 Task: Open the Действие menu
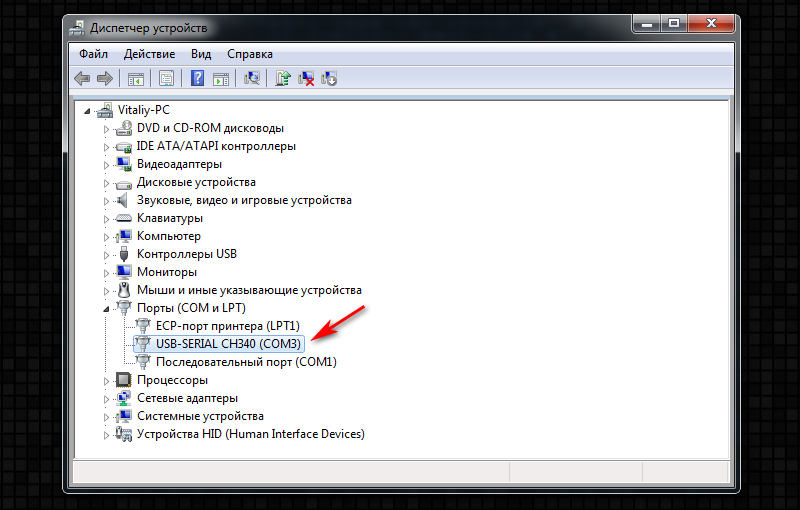coord(149,54)
